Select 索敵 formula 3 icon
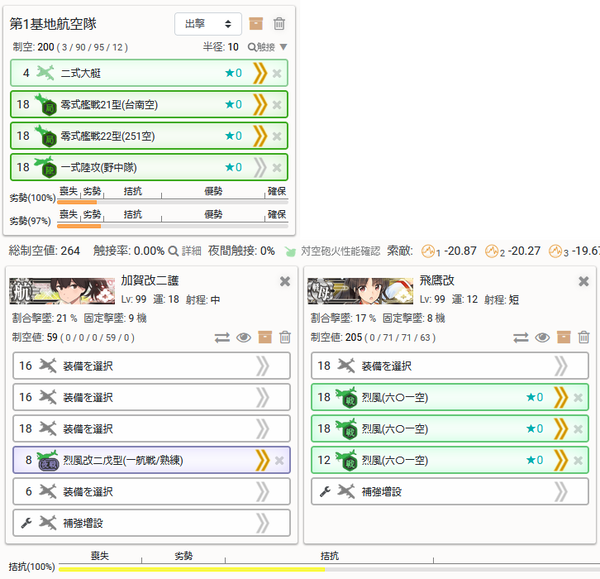Screen dimensions: 600x579 click(555, 251)
